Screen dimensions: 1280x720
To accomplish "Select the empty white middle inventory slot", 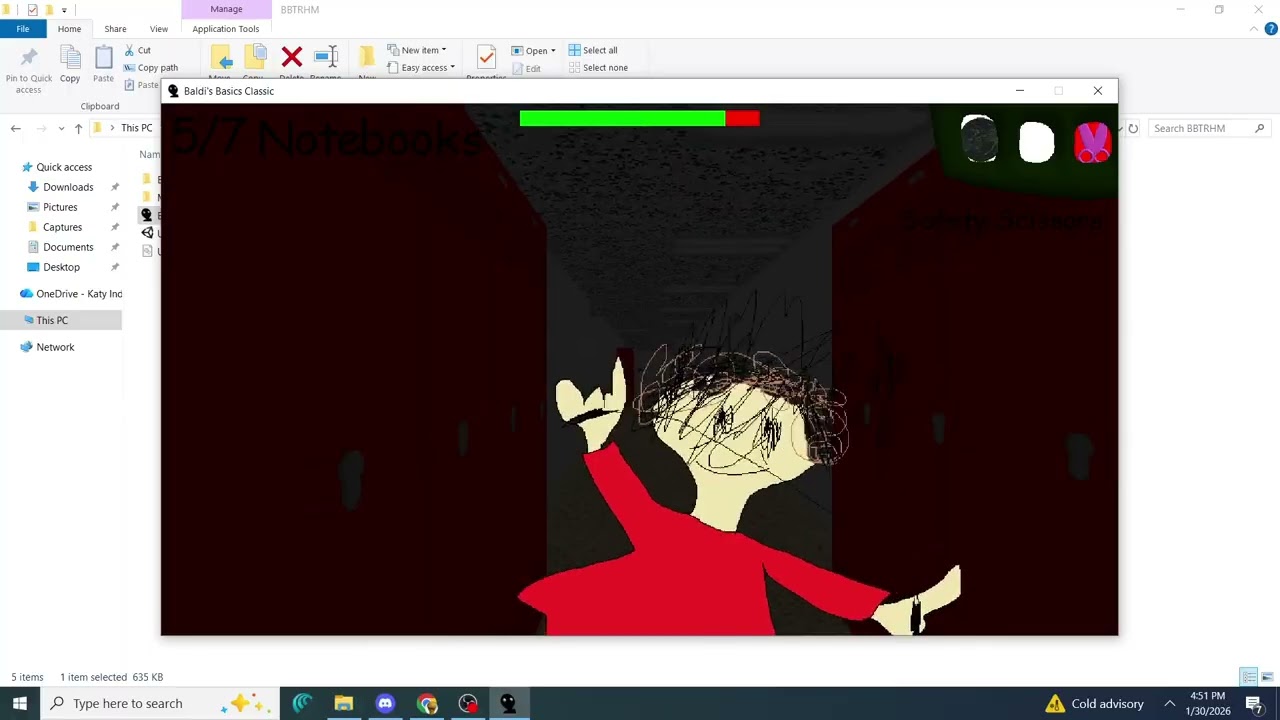I will pos(1036,142).
